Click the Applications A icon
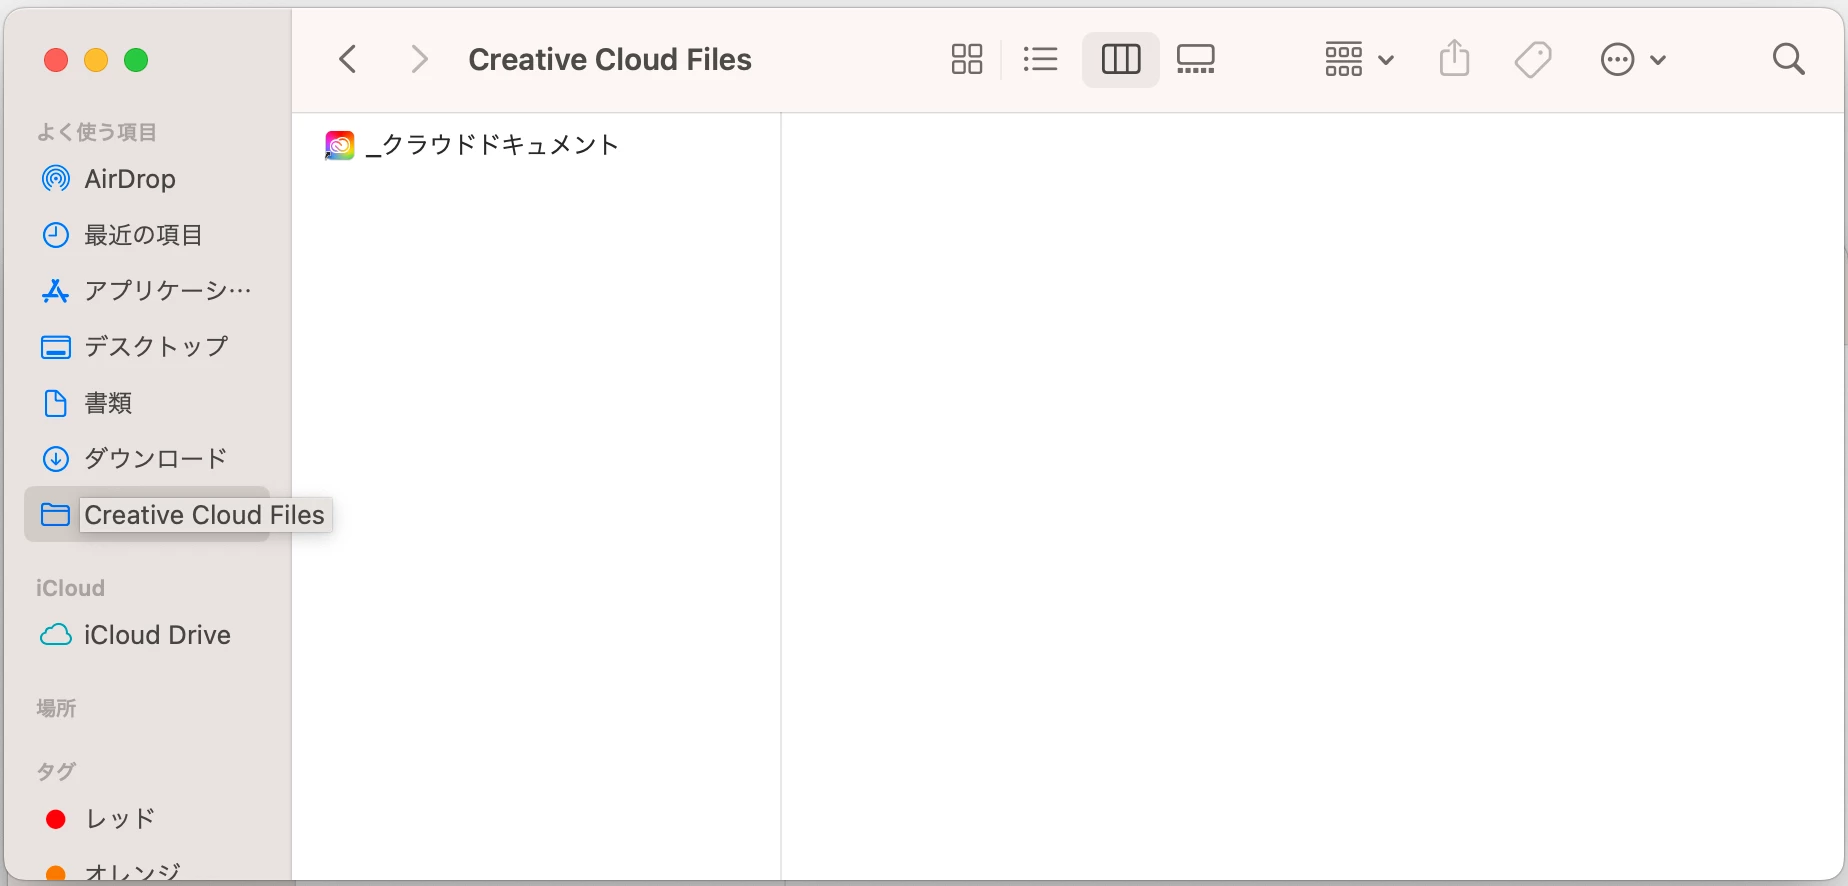 tap(55, 291)
